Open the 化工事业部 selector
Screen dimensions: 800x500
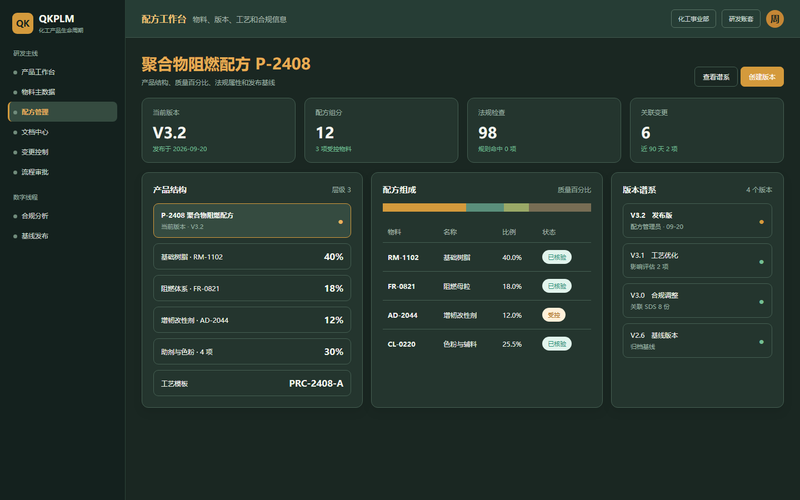click(693, 19)
